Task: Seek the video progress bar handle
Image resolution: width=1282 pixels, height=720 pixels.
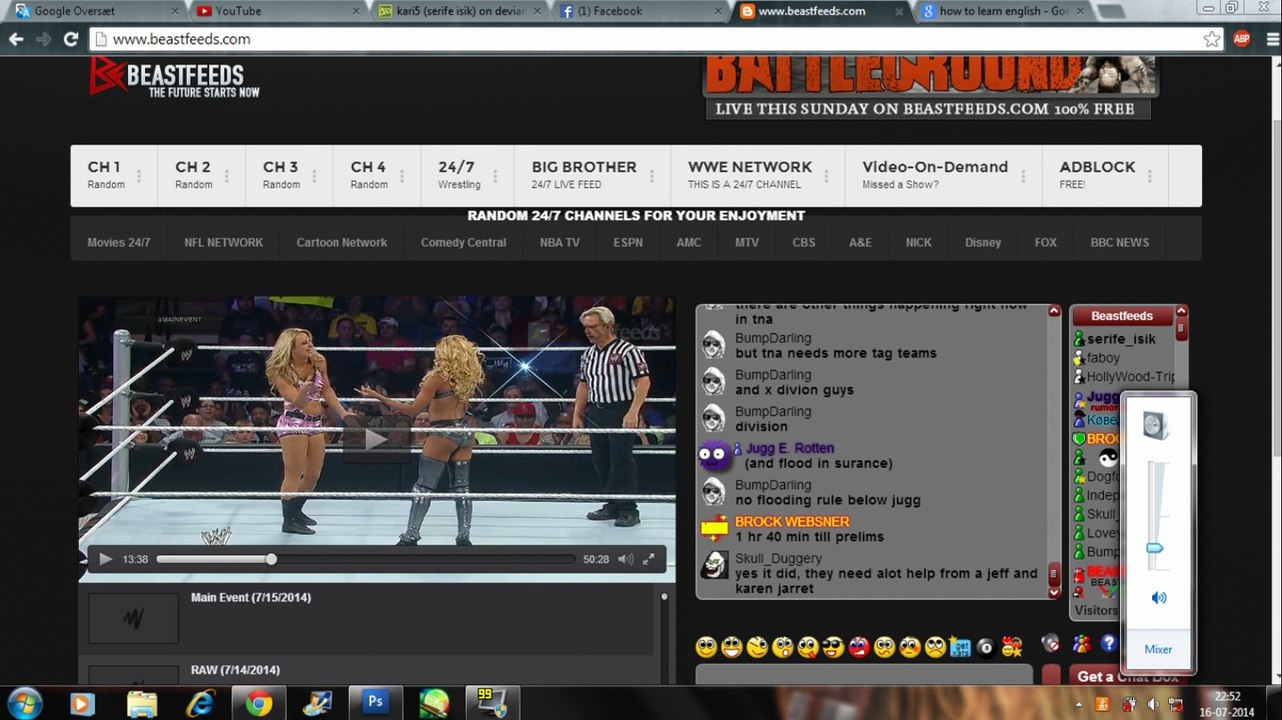Action: pos(271,559)
